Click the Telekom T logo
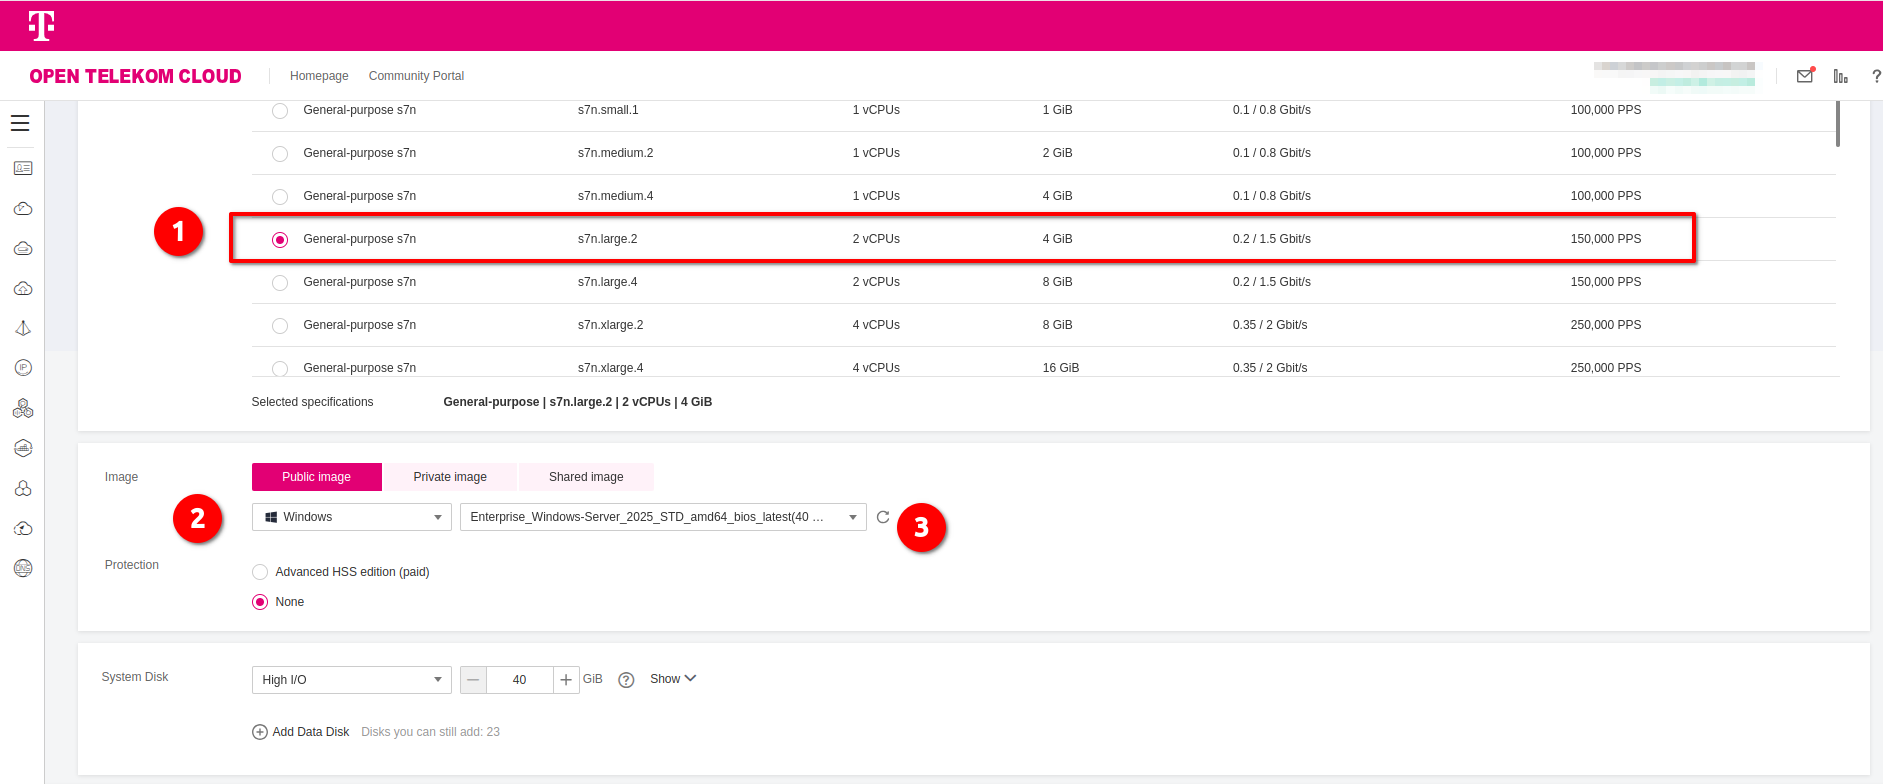Image resolution: width=1883 pixels, height=784 pixels. tap(41, 26)
